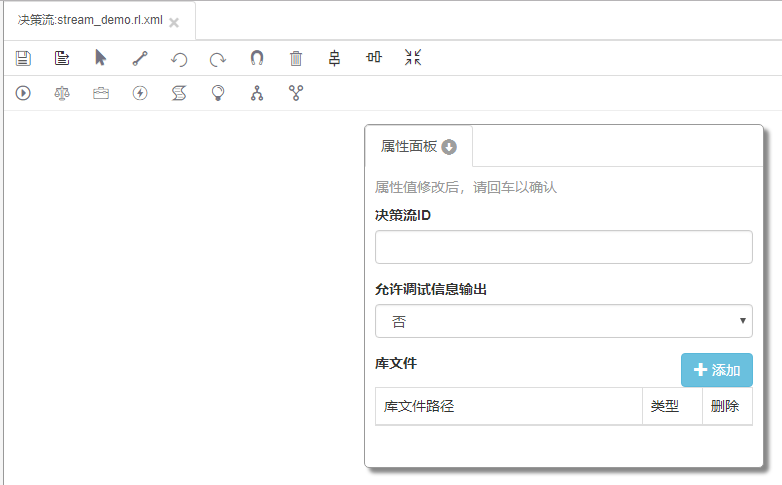Click the Save icon in toolbar
The height and width of the screenshot is (485, 782).
coord(23,58)
